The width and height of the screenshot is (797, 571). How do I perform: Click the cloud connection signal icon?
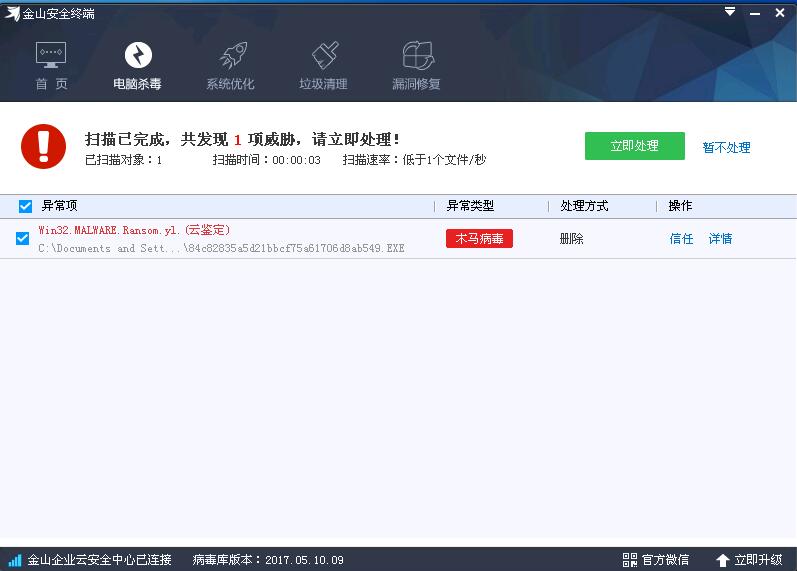[x=15, y=560]
